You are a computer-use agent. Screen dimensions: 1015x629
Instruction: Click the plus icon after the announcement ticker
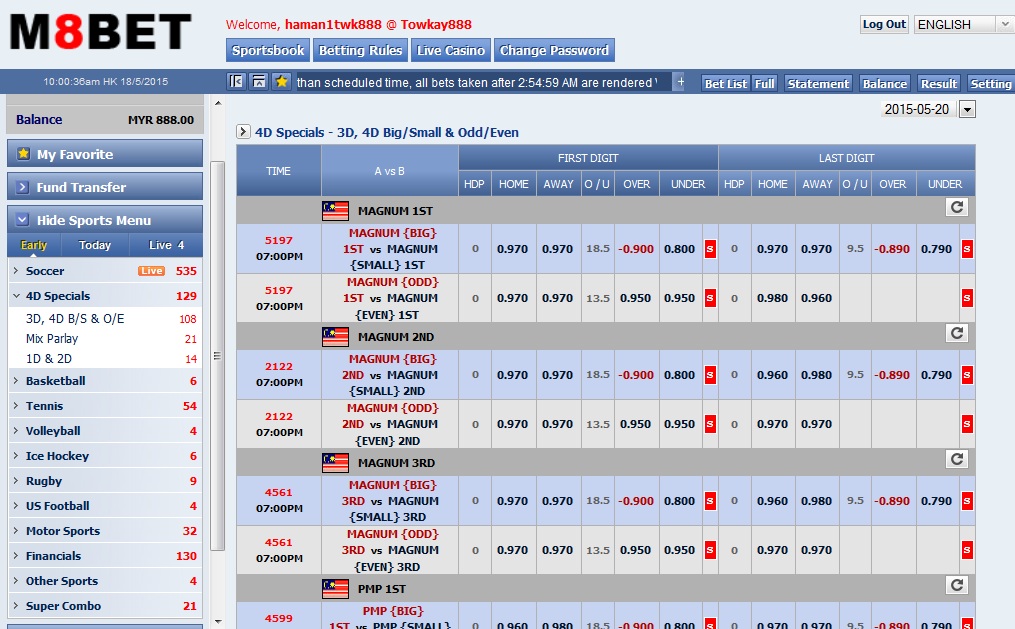[680, 82]
